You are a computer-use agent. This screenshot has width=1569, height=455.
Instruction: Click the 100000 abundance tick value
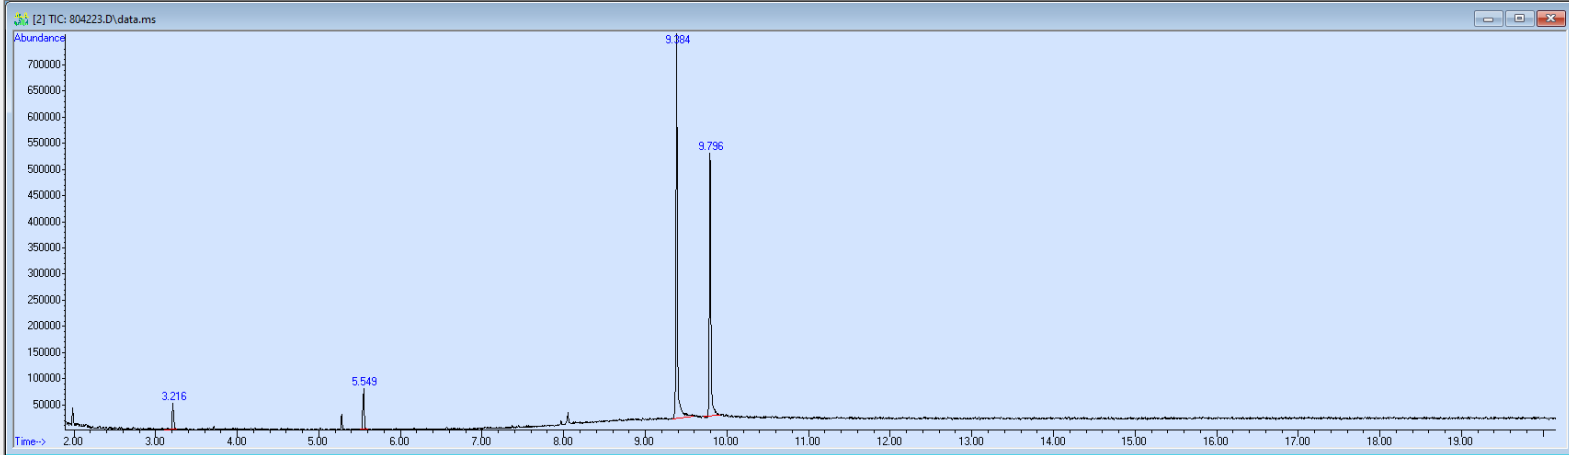pos(43,378)
